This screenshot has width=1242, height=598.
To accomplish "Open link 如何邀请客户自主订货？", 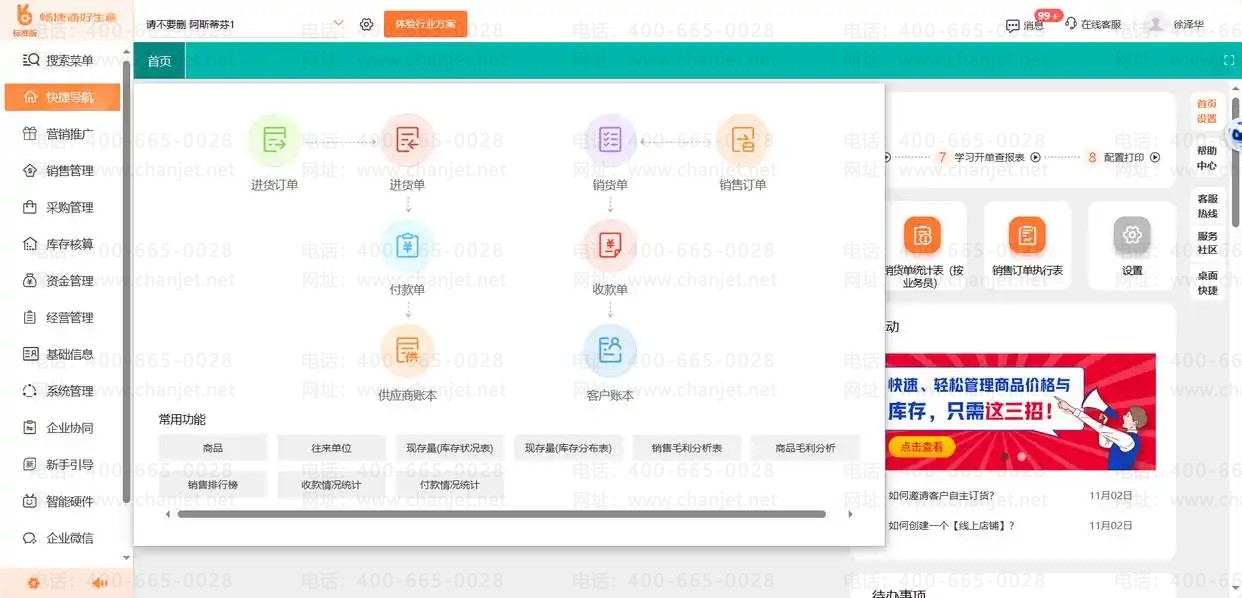I will click(x=941, y=496).
